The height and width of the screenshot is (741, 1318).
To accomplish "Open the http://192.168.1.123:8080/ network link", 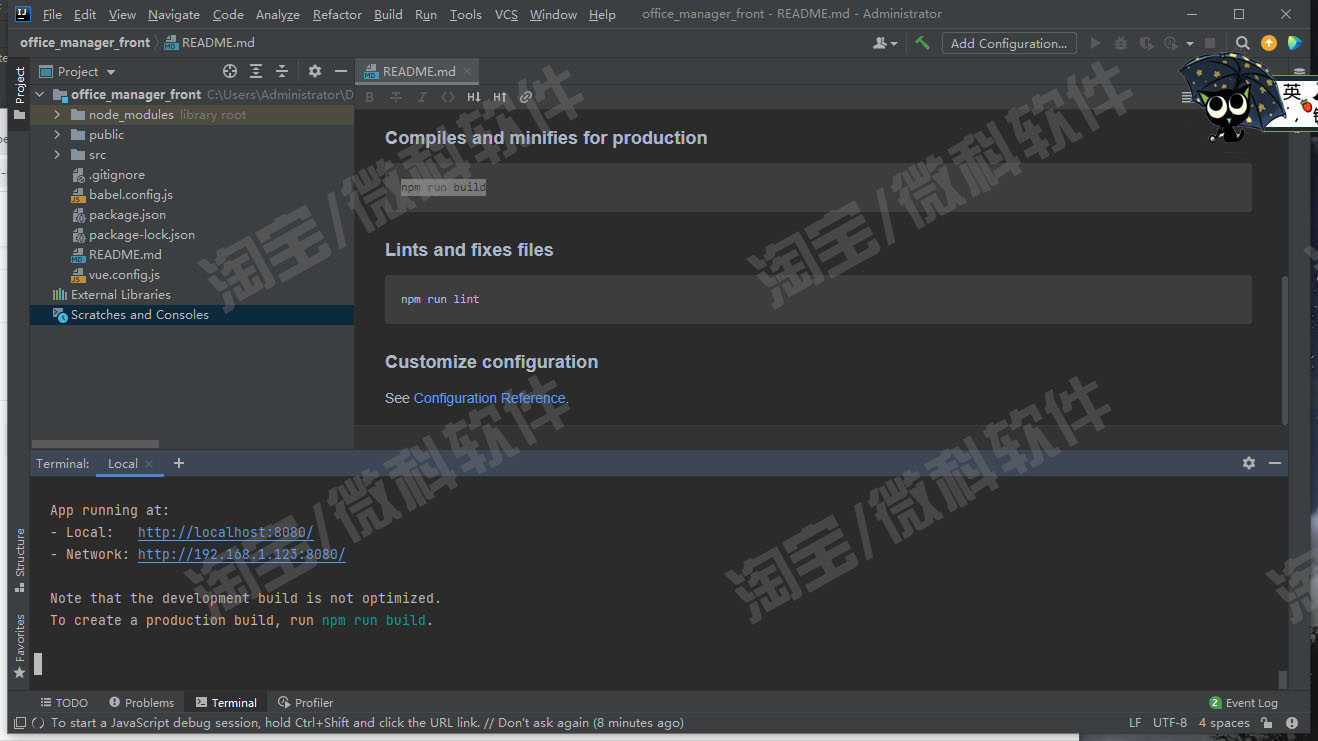I will [241, 554].
